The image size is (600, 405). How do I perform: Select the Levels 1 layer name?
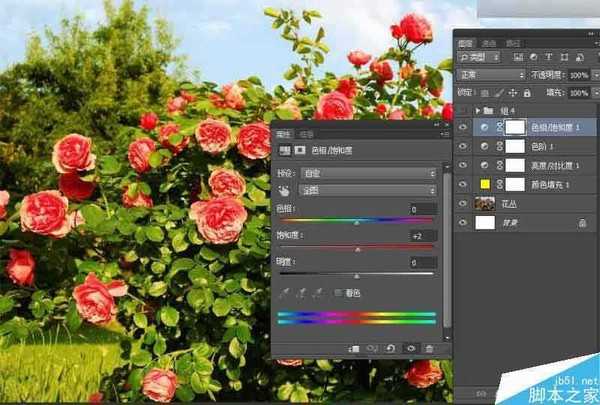point(542,147)
